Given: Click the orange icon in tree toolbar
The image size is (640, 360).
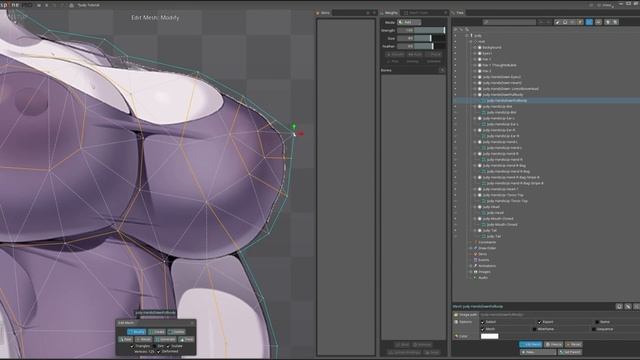Looking at the screenshot, I should click(580, 22).
